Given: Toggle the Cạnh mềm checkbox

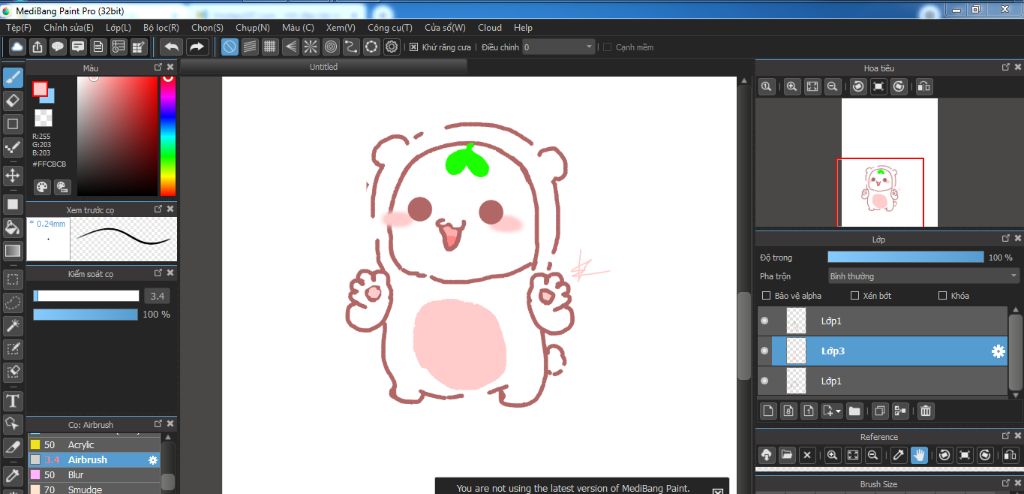Looking at the screenshot, I should [607, 47].
